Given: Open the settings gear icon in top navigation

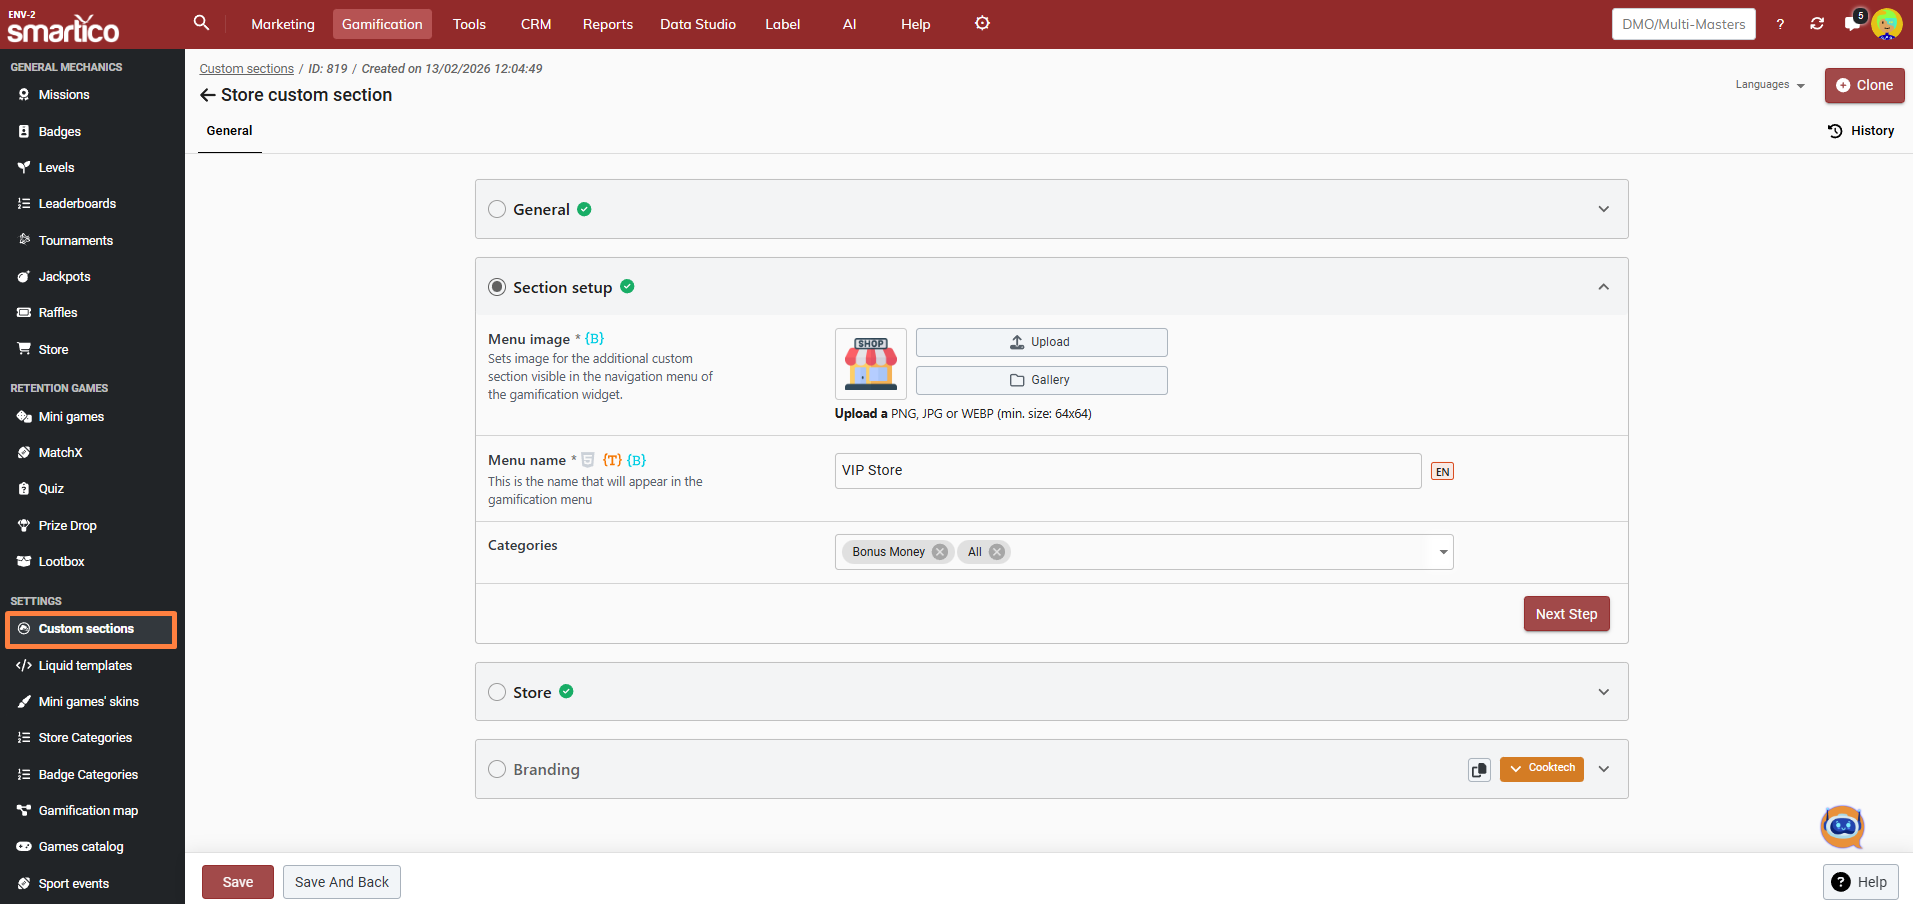Looking at the screenshot, I should [x=982, y=23].
